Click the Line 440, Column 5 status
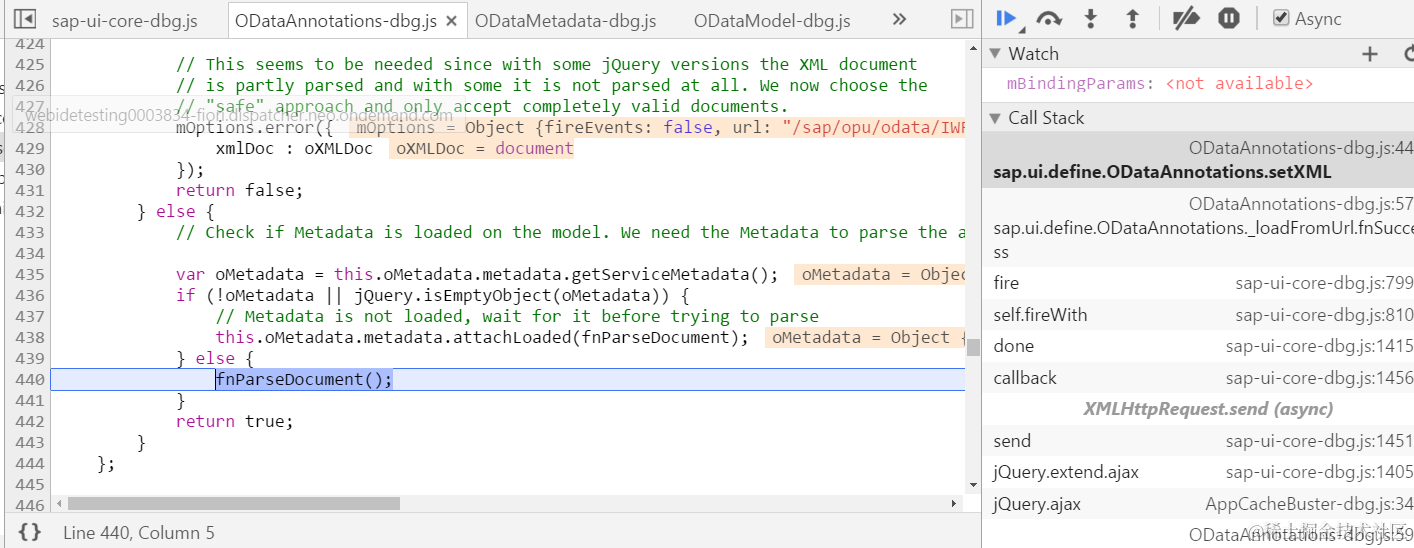1414x548 pixels. [139, 533]
